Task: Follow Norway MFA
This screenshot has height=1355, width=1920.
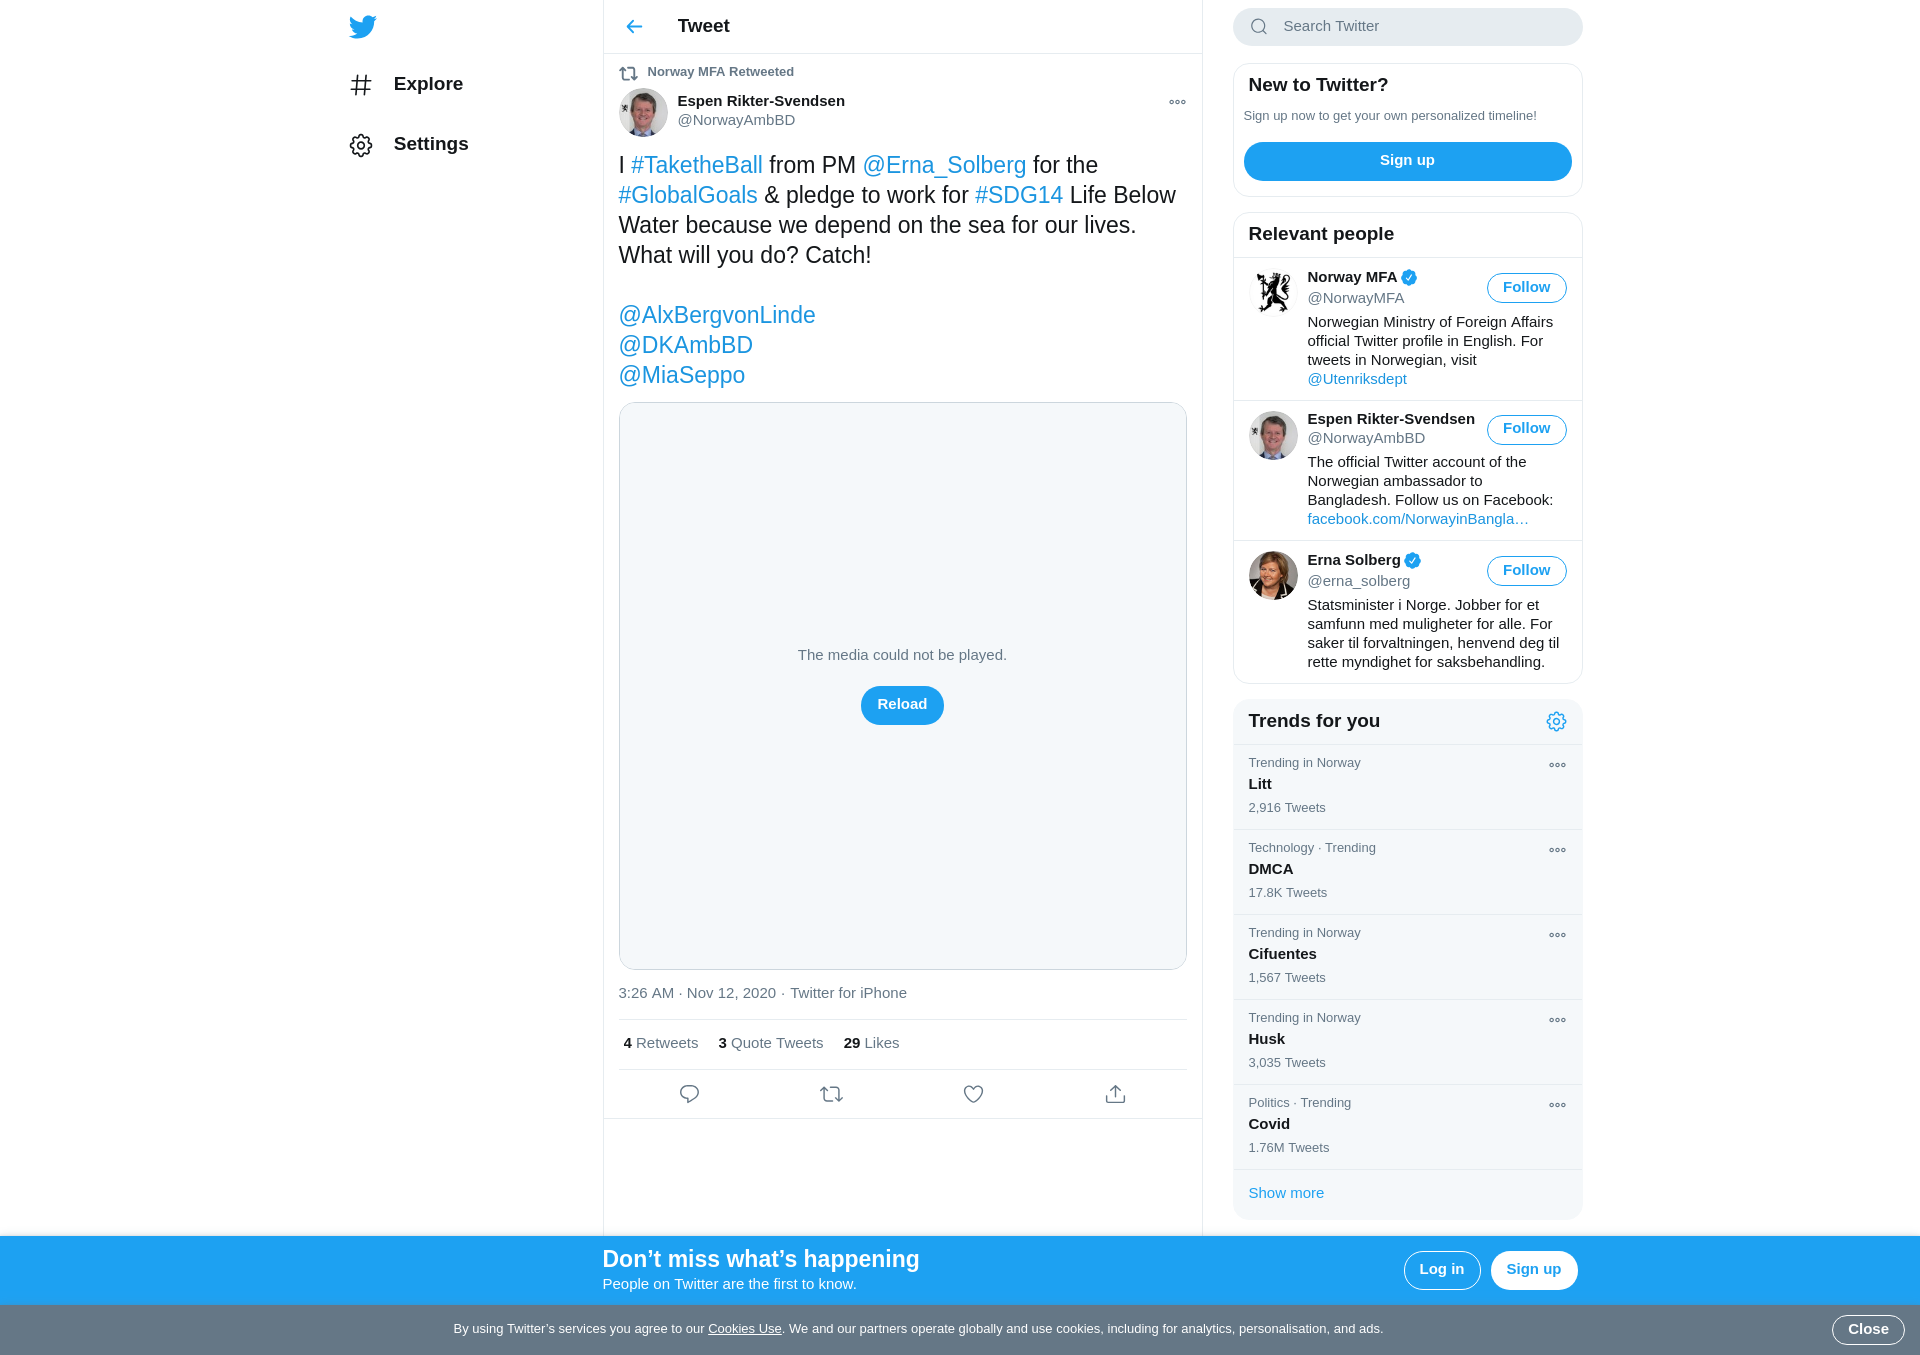Action: 1526,288
